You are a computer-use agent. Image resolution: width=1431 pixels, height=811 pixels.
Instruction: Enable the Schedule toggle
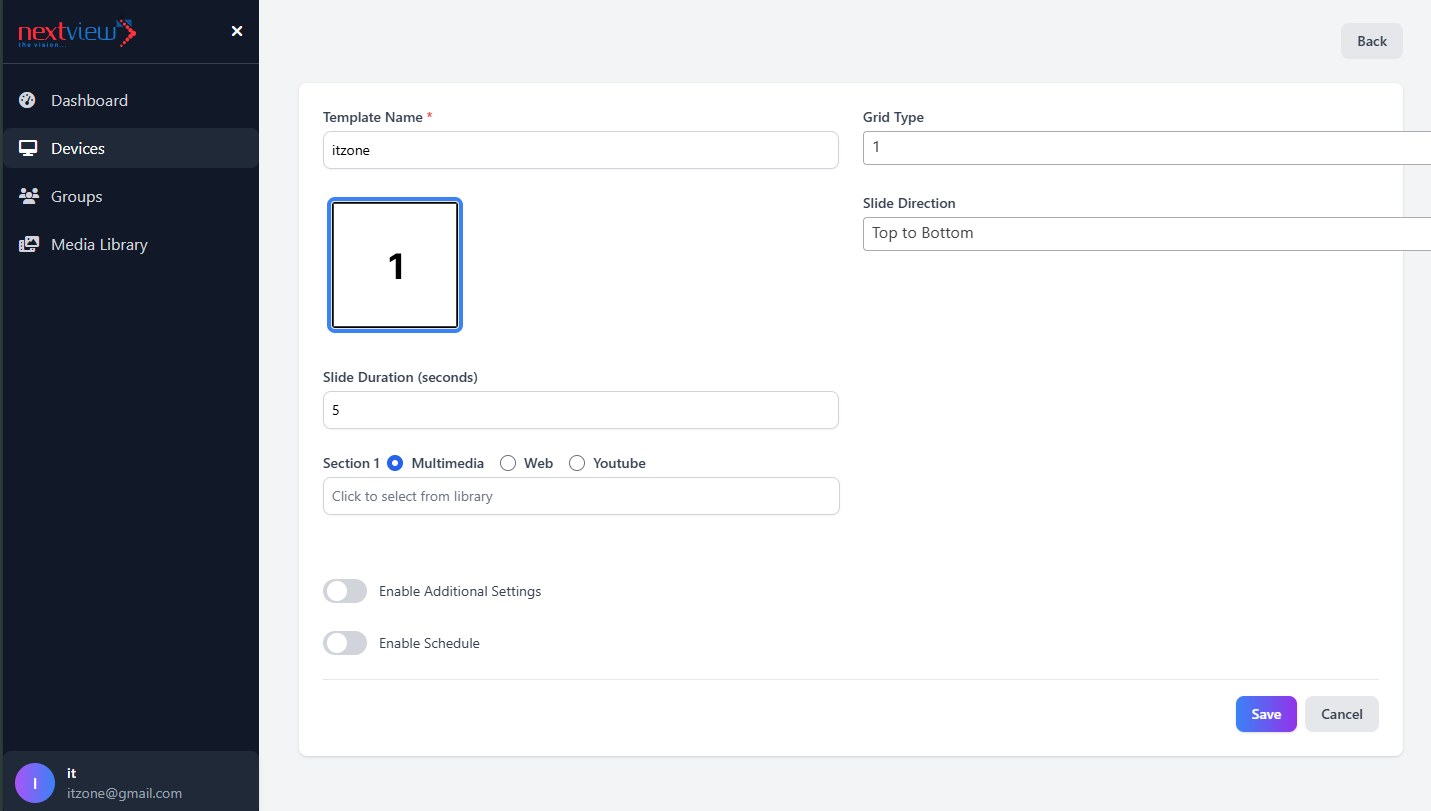(x=344, y=643)
